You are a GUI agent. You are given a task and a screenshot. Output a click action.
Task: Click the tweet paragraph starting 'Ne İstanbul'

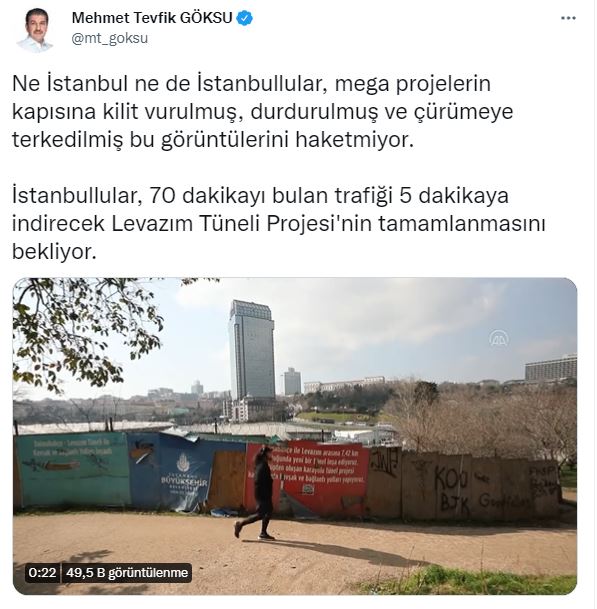coord(263,111)
